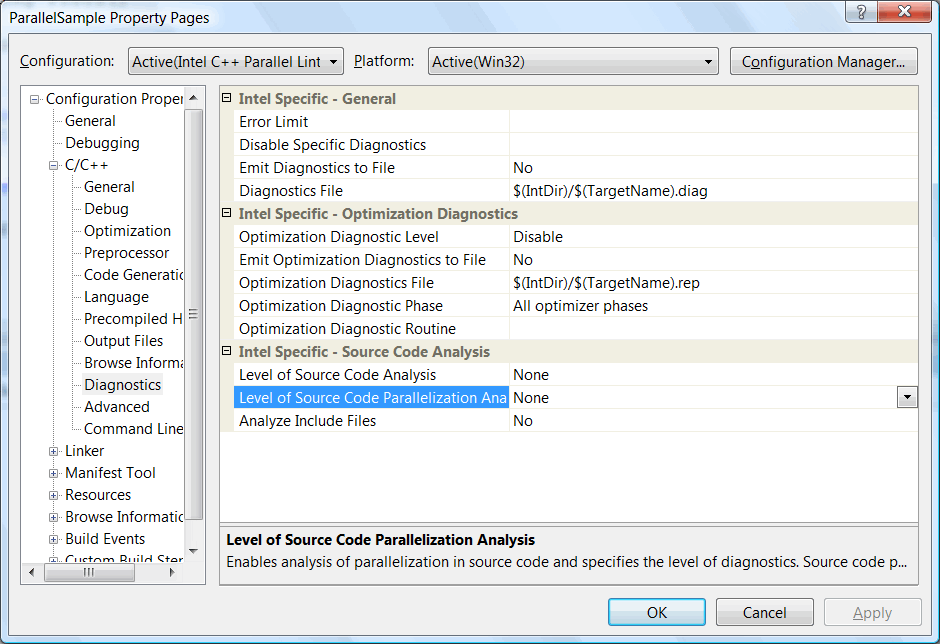The image size is (940, 644).
Task: Expand the Build Events tree node
Action: pos(53,540)
